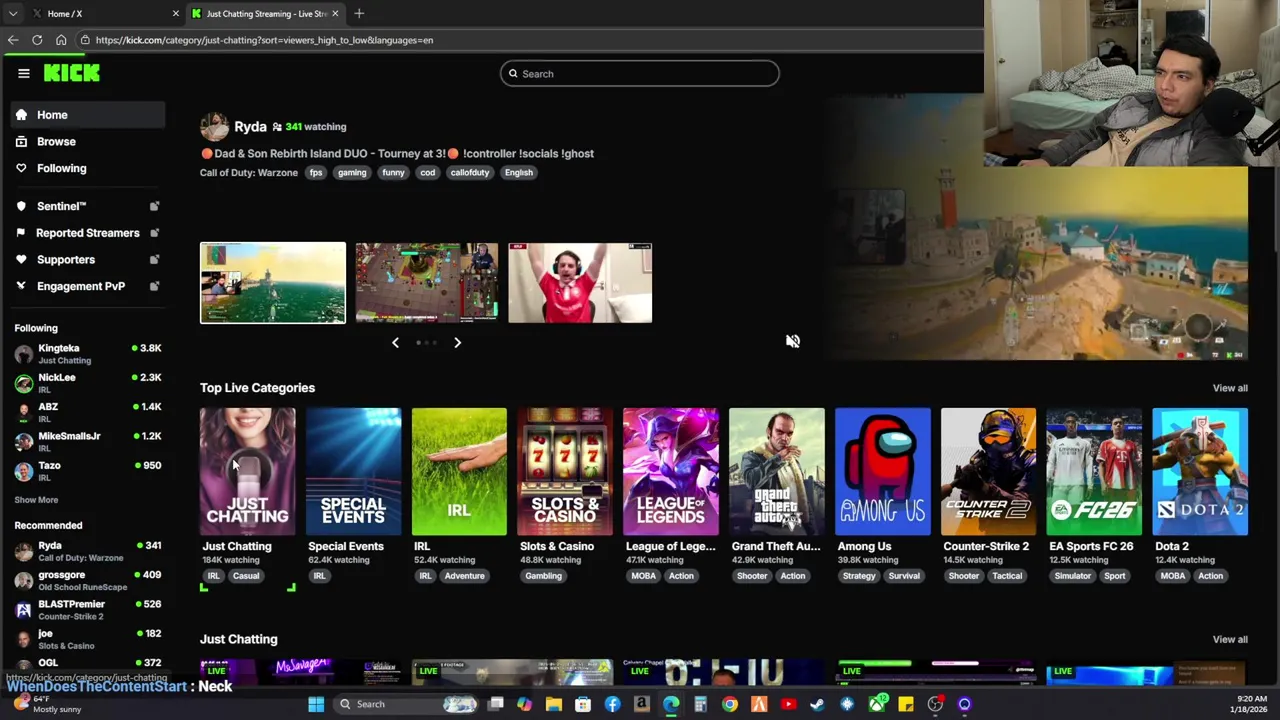This screenshot has width=1280, height=720.
Task: Open the Among Us category card
Action: tap(882, 471)
